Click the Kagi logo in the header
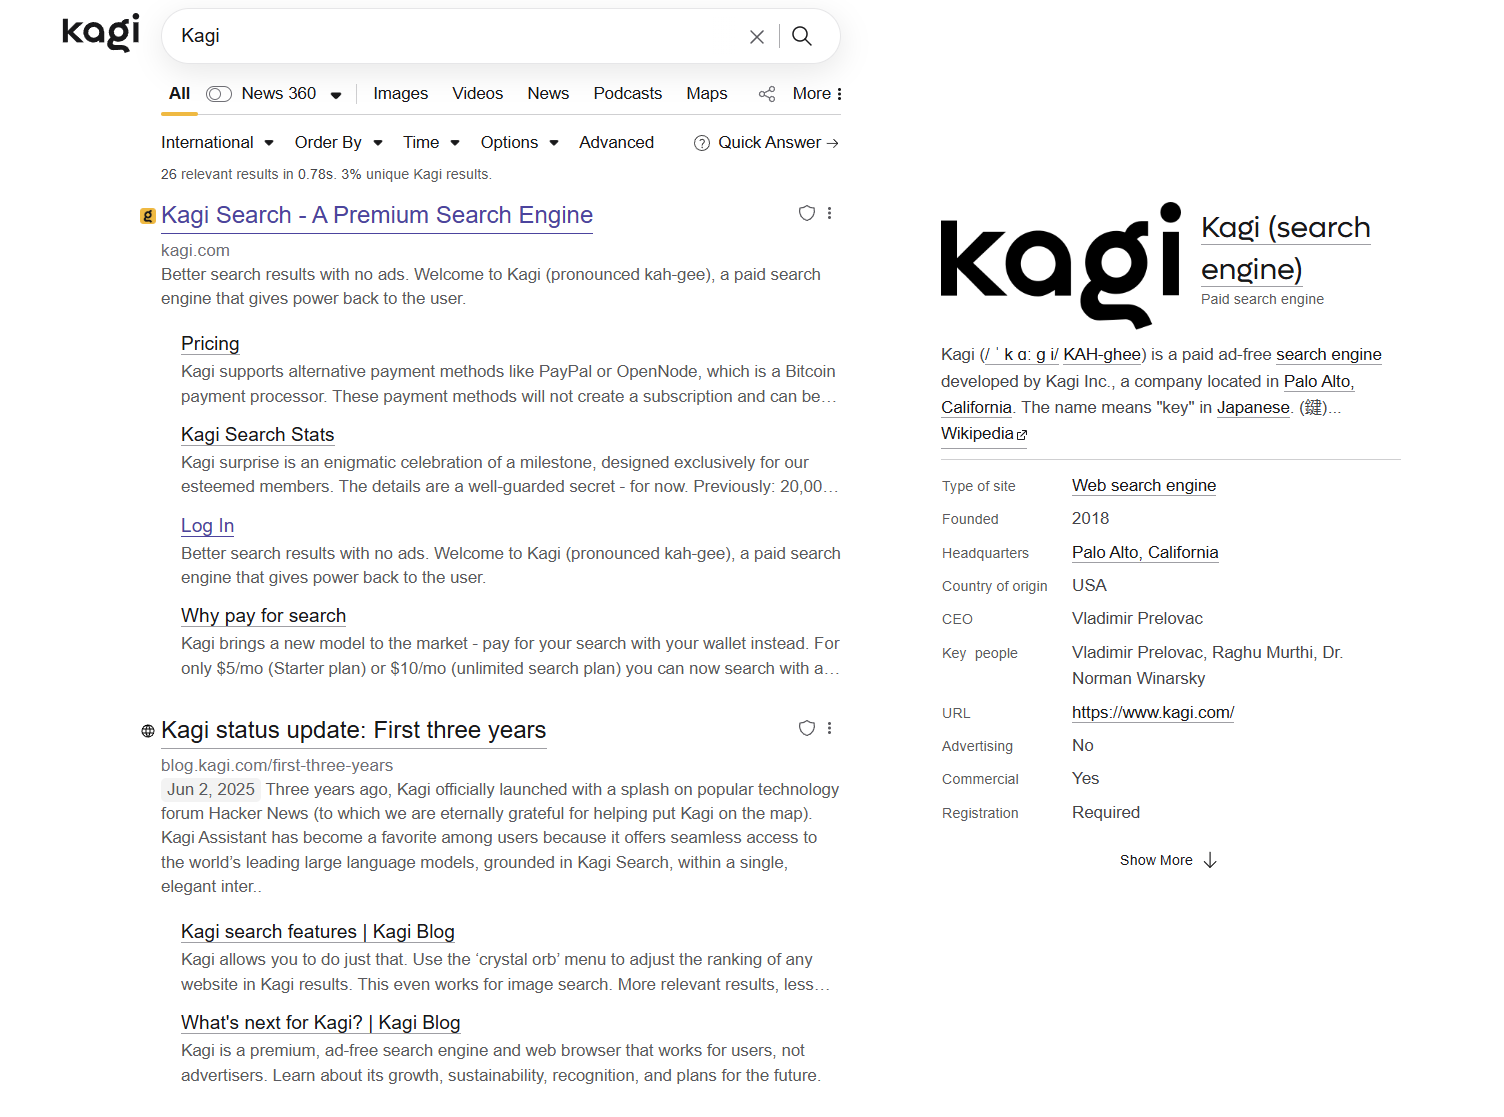The height and width of the screenshot is (1117, 1504). (x=100, y=33)
